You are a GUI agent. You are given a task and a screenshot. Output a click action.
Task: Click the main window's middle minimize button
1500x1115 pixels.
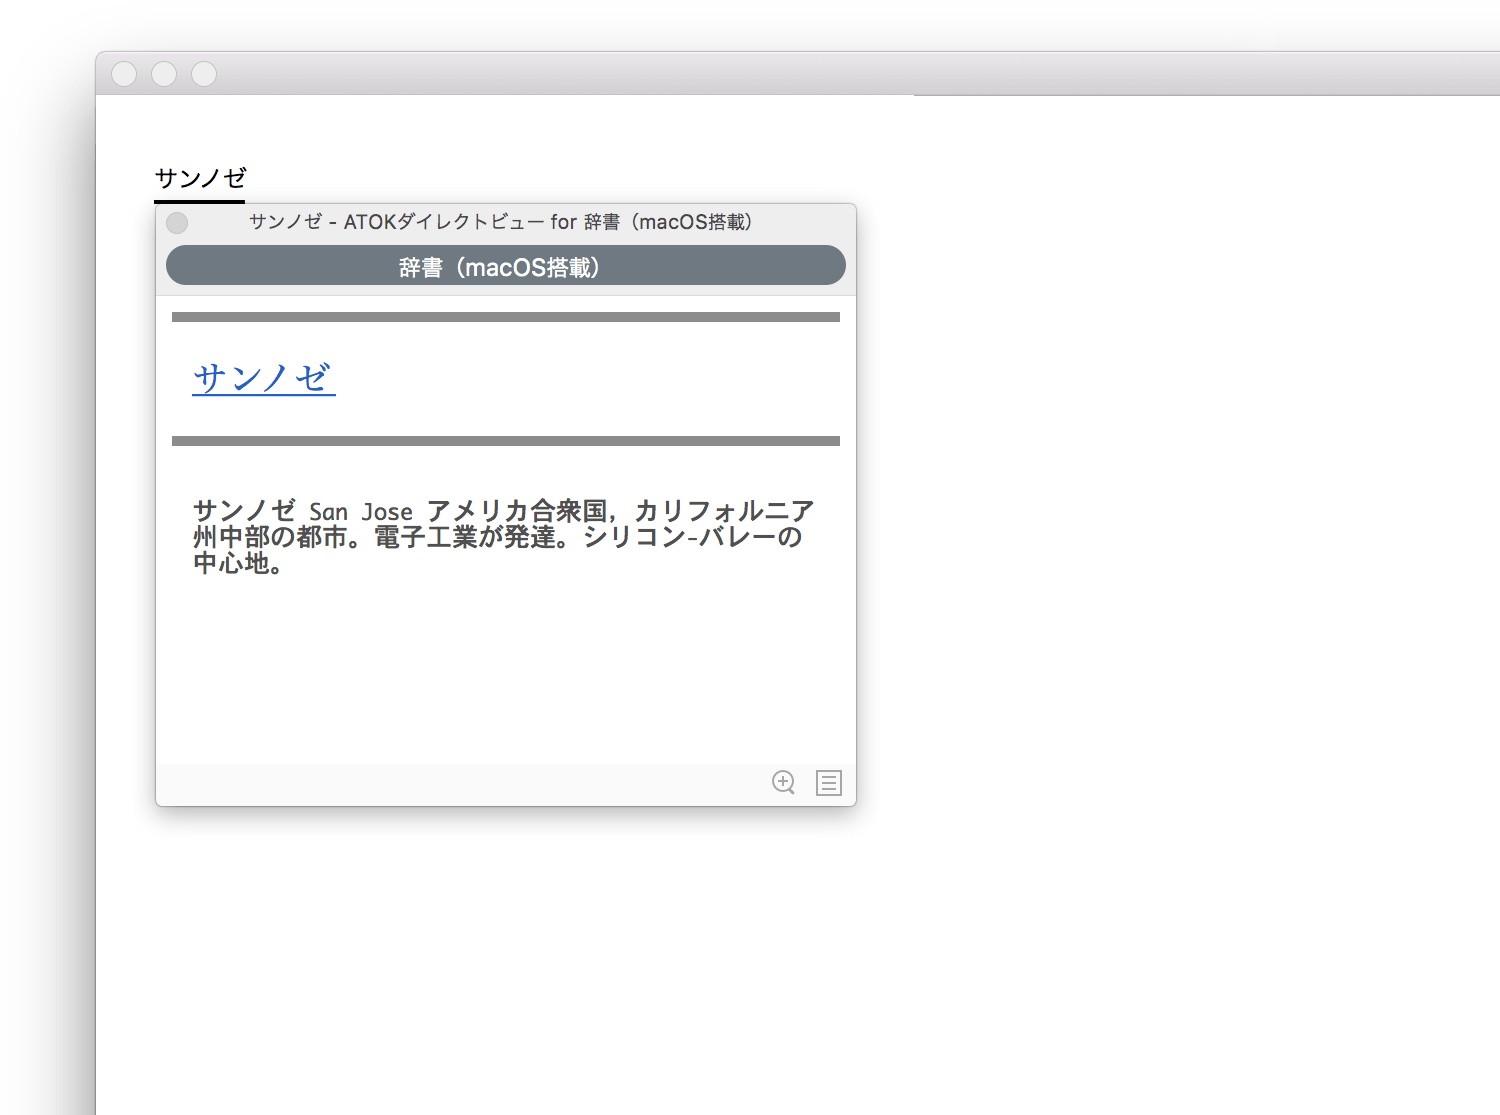click(x=164, y=74)
